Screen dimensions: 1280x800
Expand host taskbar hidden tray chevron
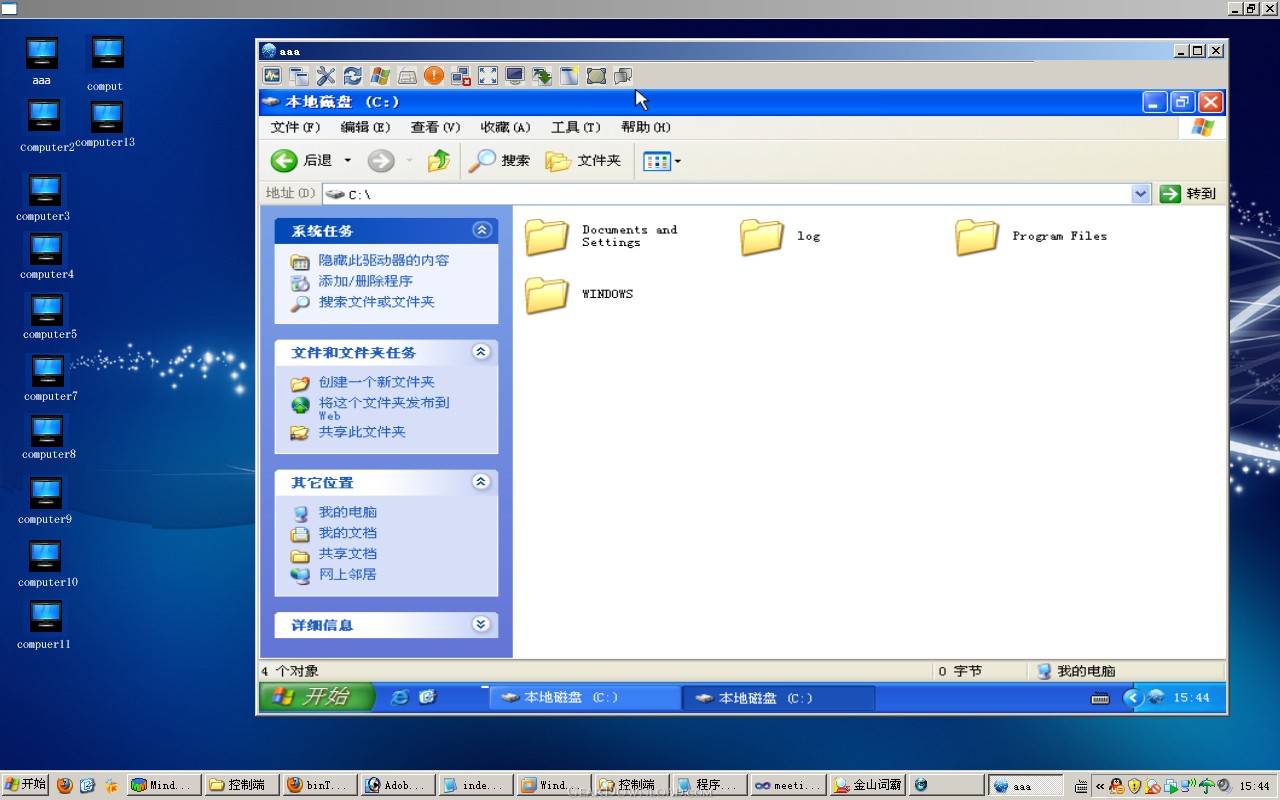(x=1101, y=786)
